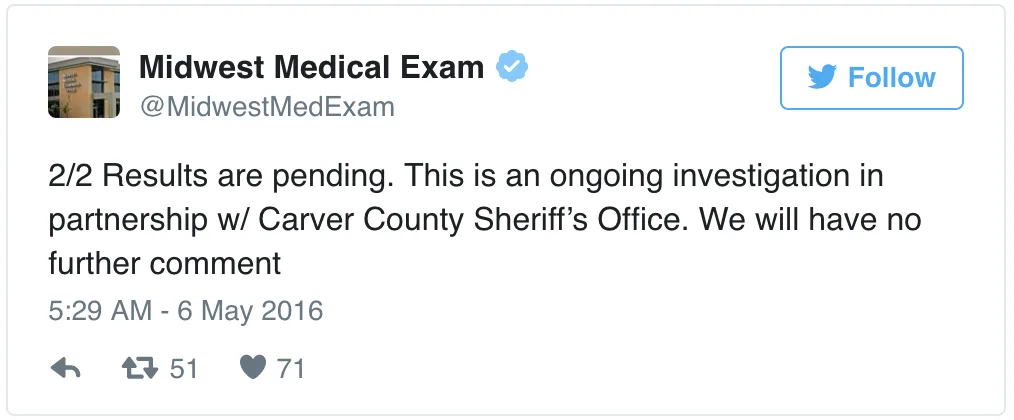Click the 5:29 AM time text
This screenshot has height=420, width=1014.
(x=100, y=311)
